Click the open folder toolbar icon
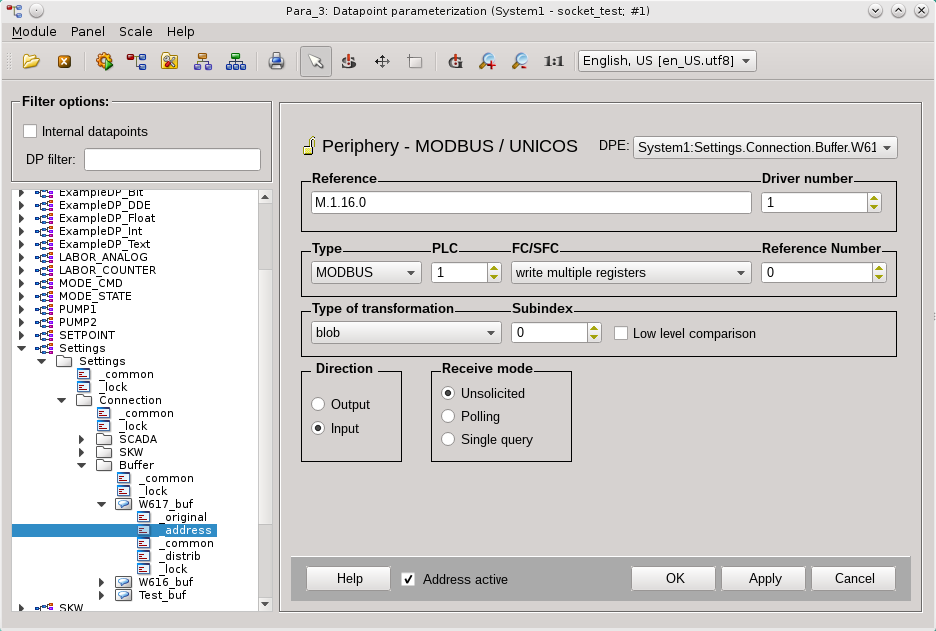The width and height of the screenshot is (936, 631). (x=31, y=61)
